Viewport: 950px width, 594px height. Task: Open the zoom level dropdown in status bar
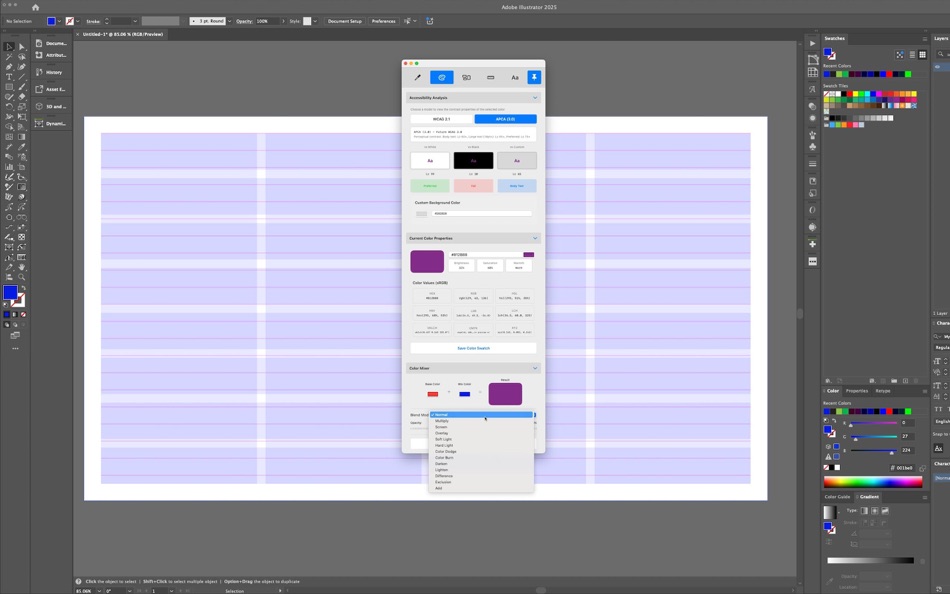click(x=99, y=591)
